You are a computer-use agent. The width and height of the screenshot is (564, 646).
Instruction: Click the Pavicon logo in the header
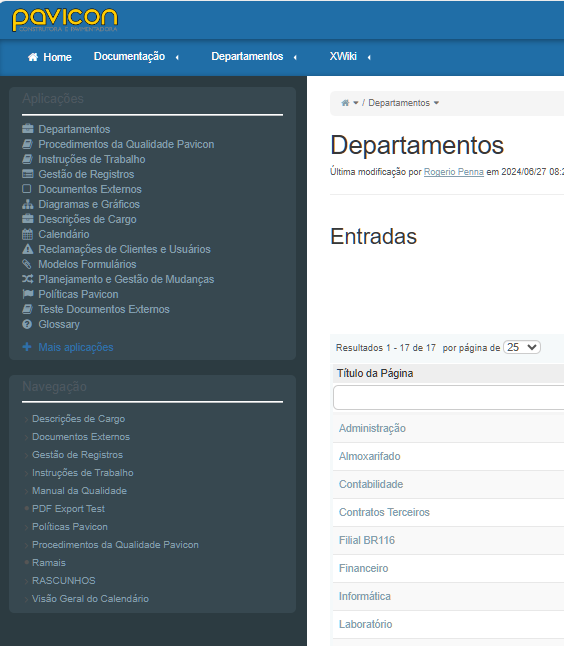(x=65, y=20)
